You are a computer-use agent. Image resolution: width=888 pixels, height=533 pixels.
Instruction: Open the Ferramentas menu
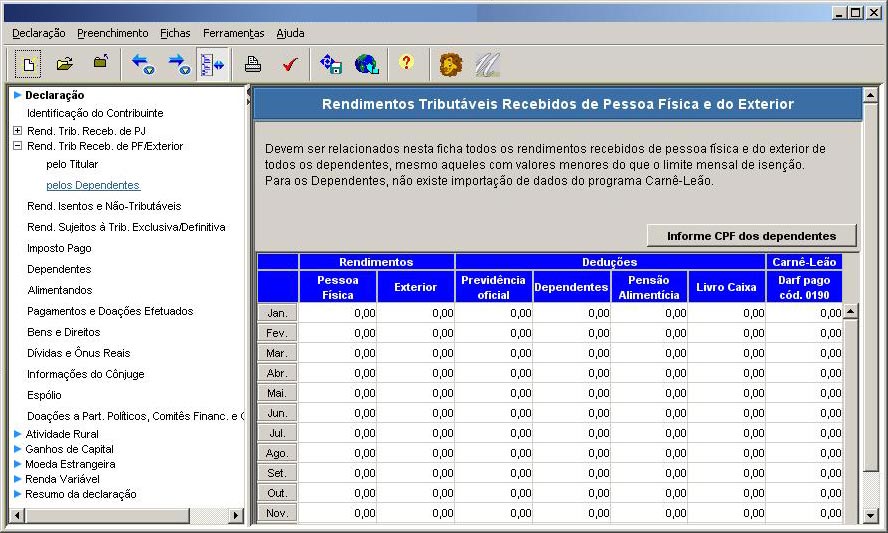tap(233, 33)
